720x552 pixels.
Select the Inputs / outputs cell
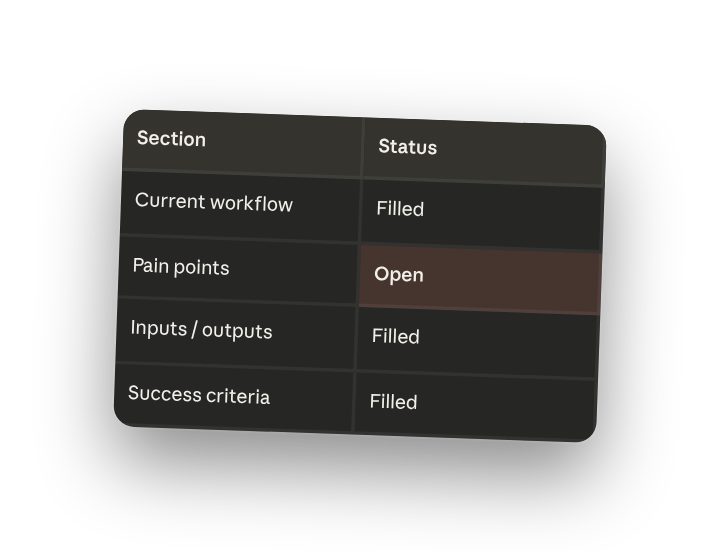(x=236, y=333)
